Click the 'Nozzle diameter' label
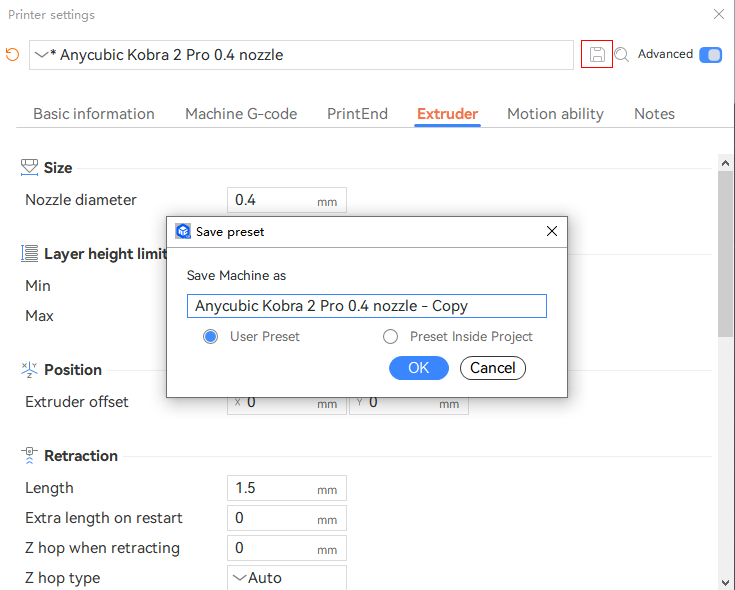This screenshot has height=590, width=735. (x=81, y=200)
